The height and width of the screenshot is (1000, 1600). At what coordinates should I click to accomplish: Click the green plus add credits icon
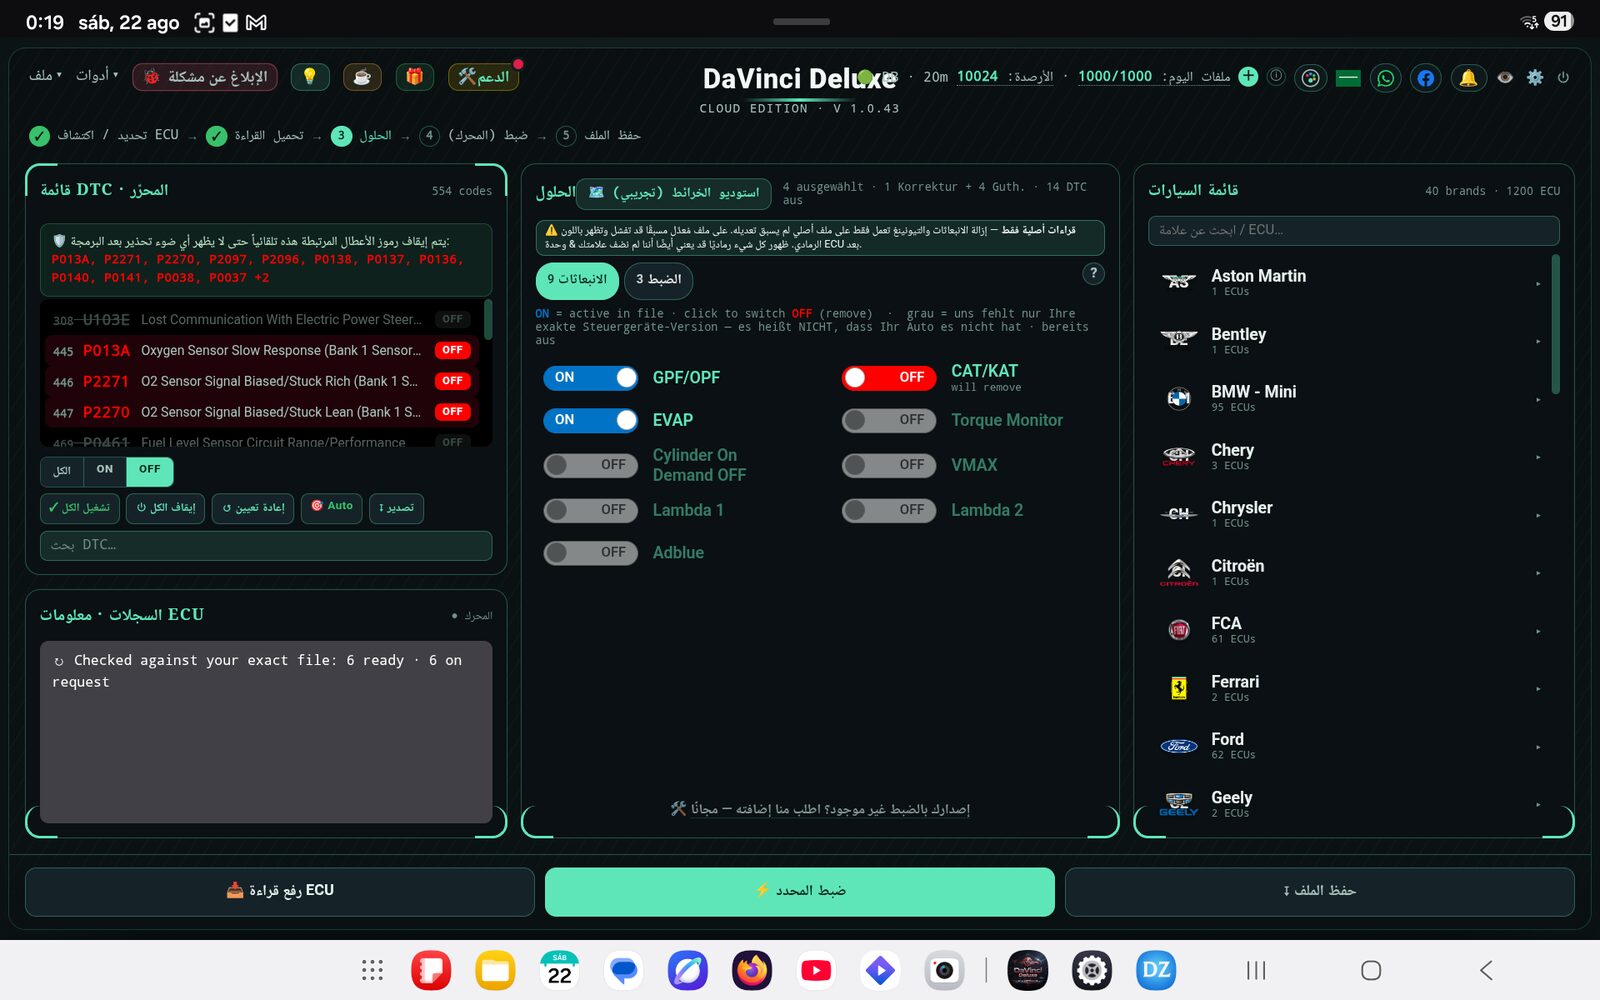tap(1248, 76)
